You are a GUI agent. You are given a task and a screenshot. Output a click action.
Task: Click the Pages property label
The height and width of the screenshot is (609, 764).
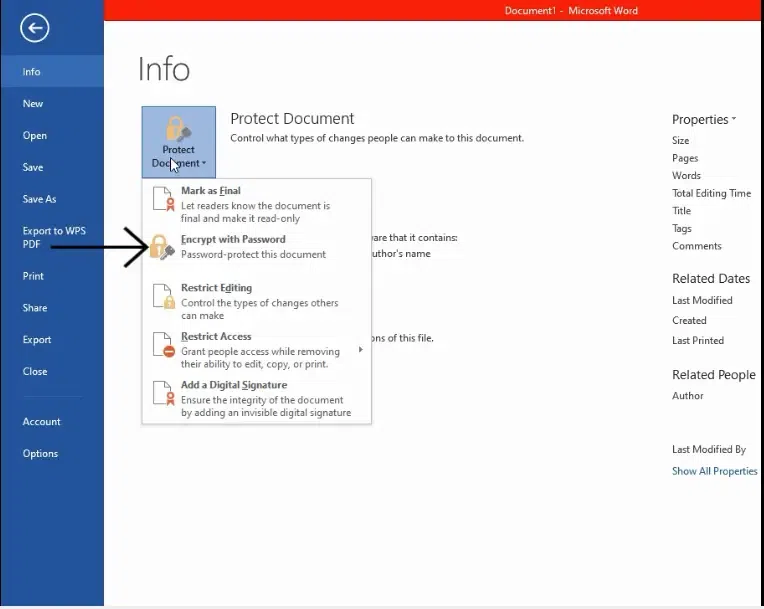click(x=685, y=158)
